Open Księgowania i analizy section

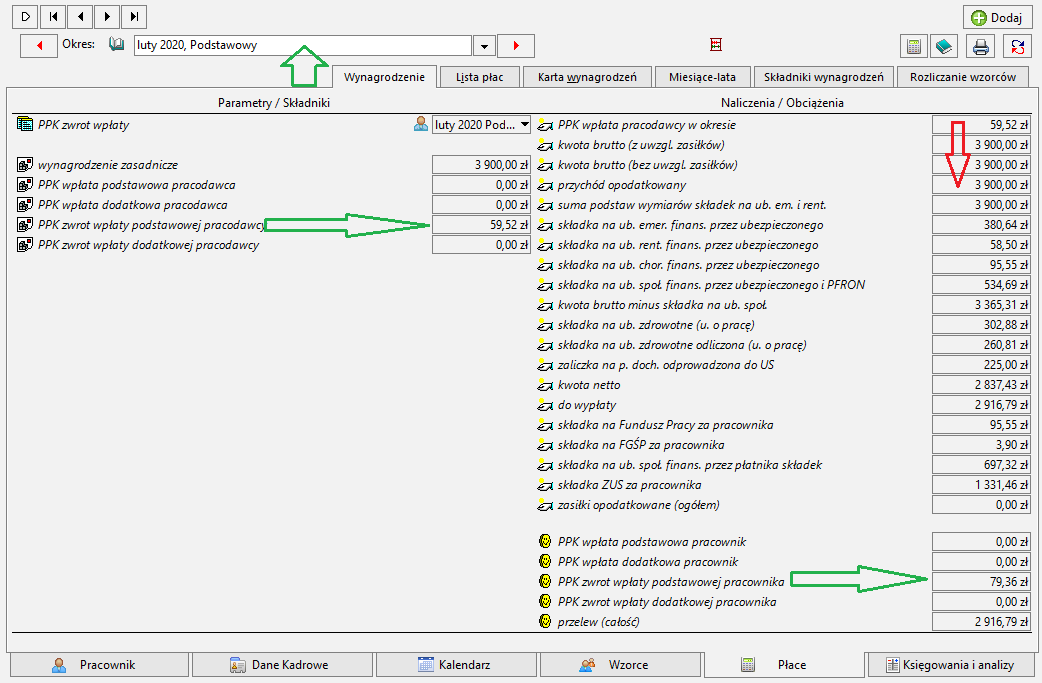(x=951, y=664)
